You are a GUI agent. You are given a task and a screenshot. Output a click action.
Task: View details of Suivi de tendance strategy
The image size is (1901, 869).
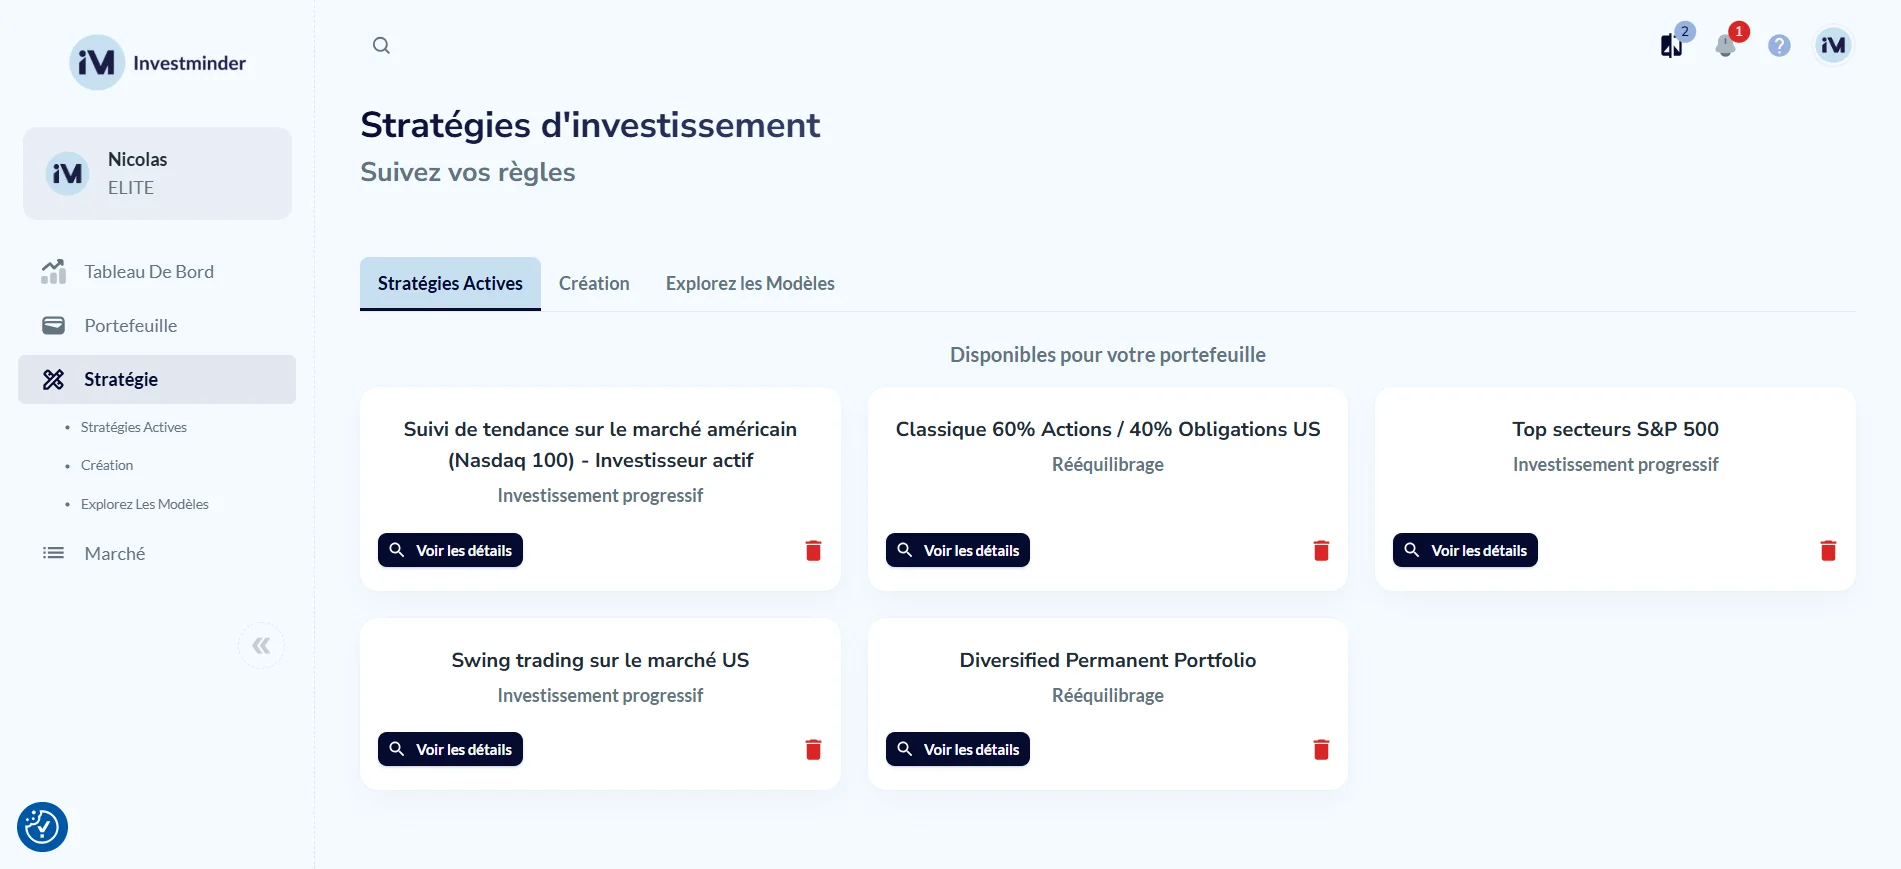(450, 551)
